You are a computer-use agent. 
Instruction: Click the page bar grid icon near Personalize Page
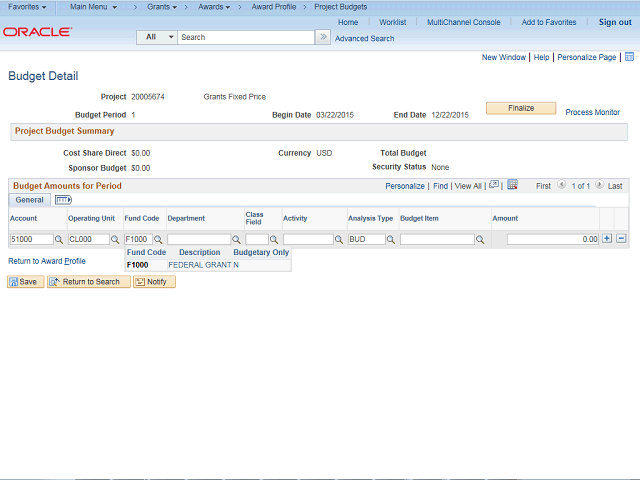[x=629, y=57]
